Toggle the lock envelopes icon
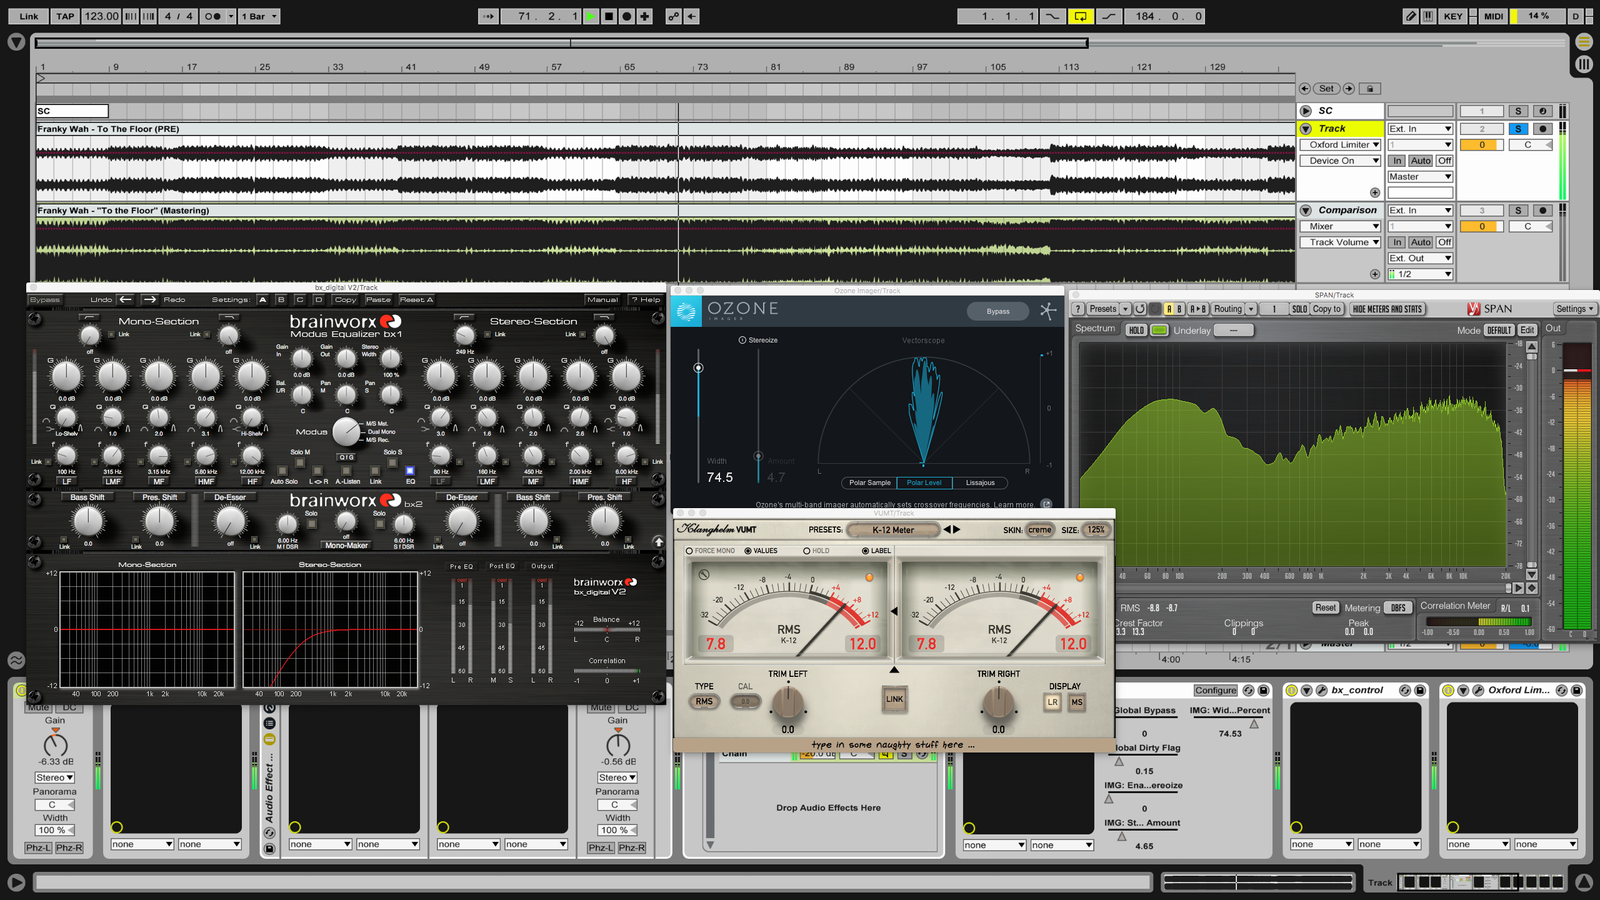The width and height of the screenshot is (1600, 900). click(1370, 88)
